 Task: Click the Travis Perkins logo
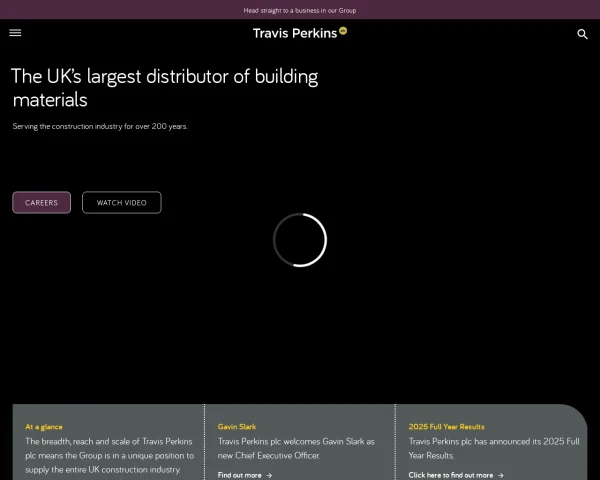click(300, 33)
